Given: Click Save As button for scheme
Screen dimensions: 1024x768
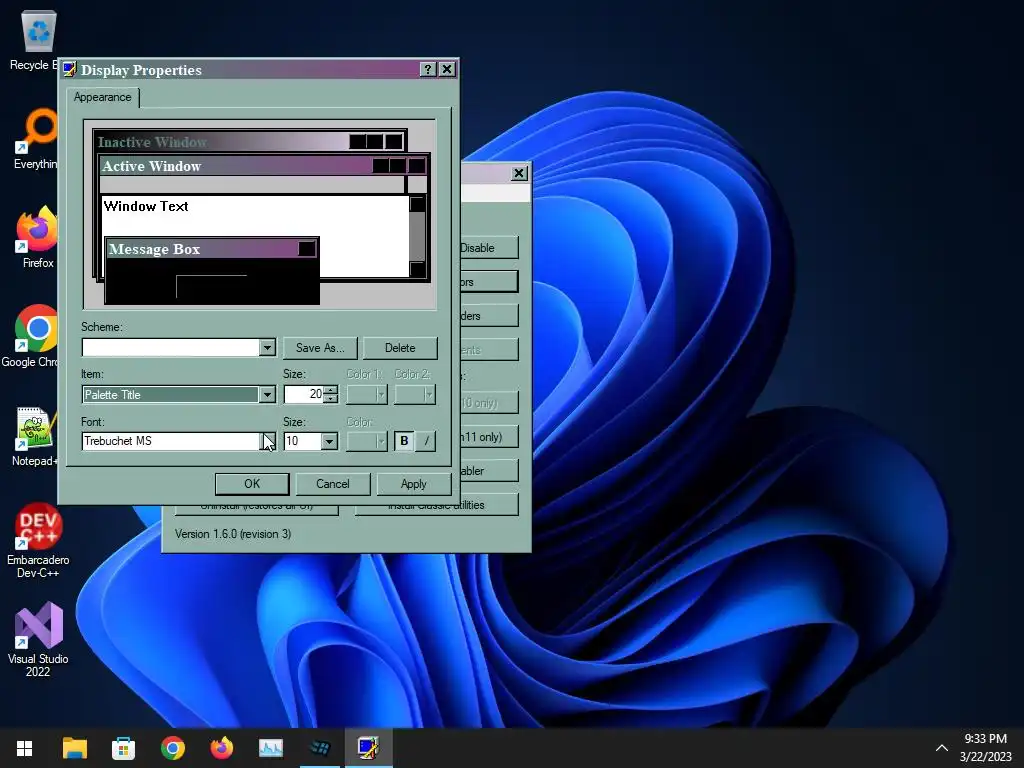Looking at the screenshot, I should (320, 348).
